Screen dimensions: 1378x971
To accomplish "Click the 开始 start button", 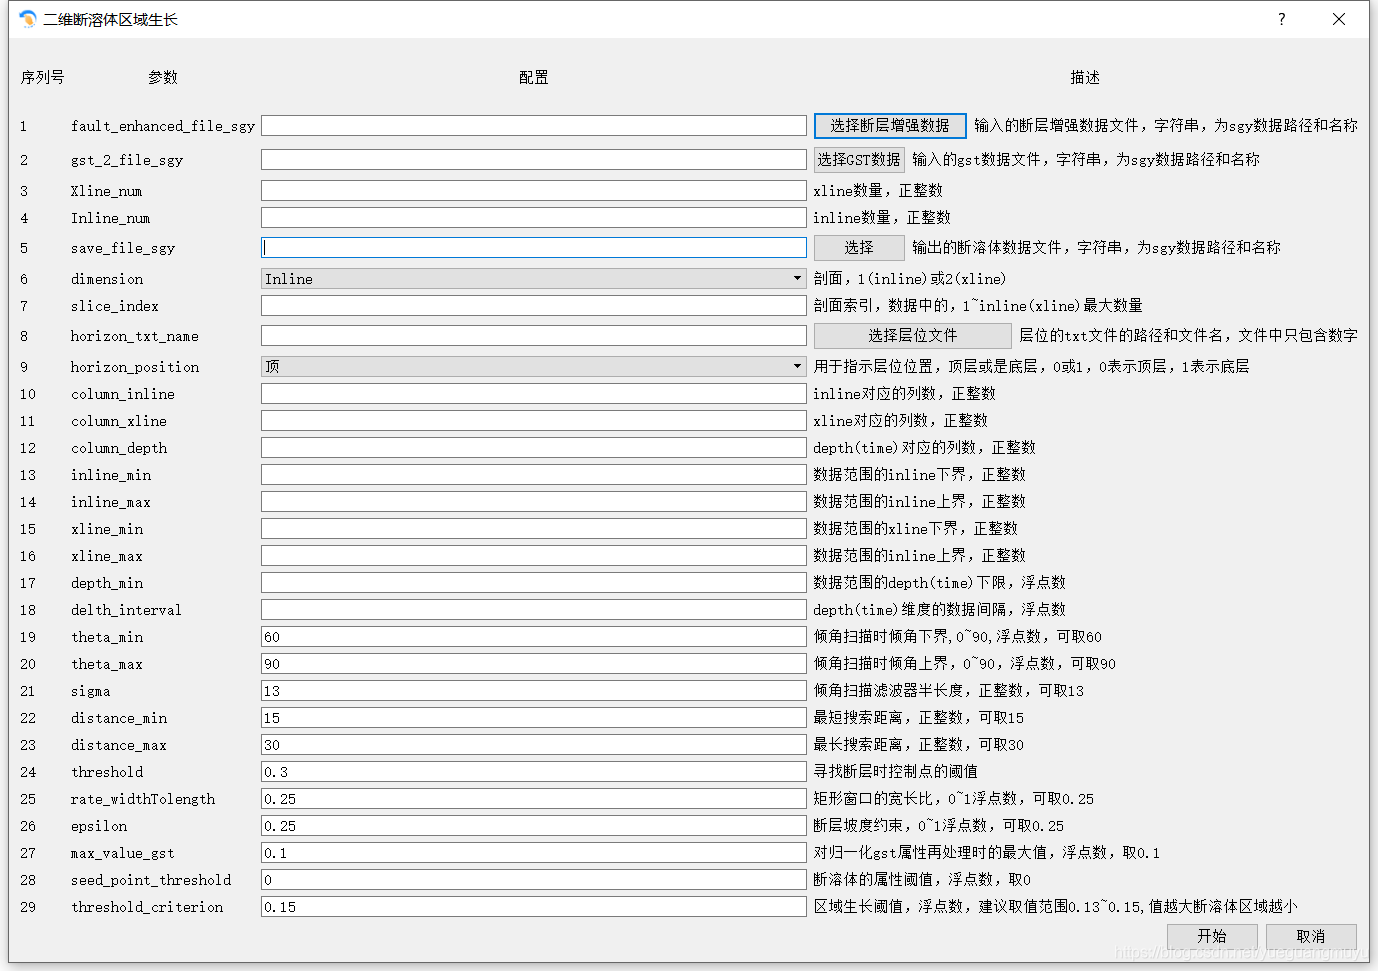I will 1212,936.
